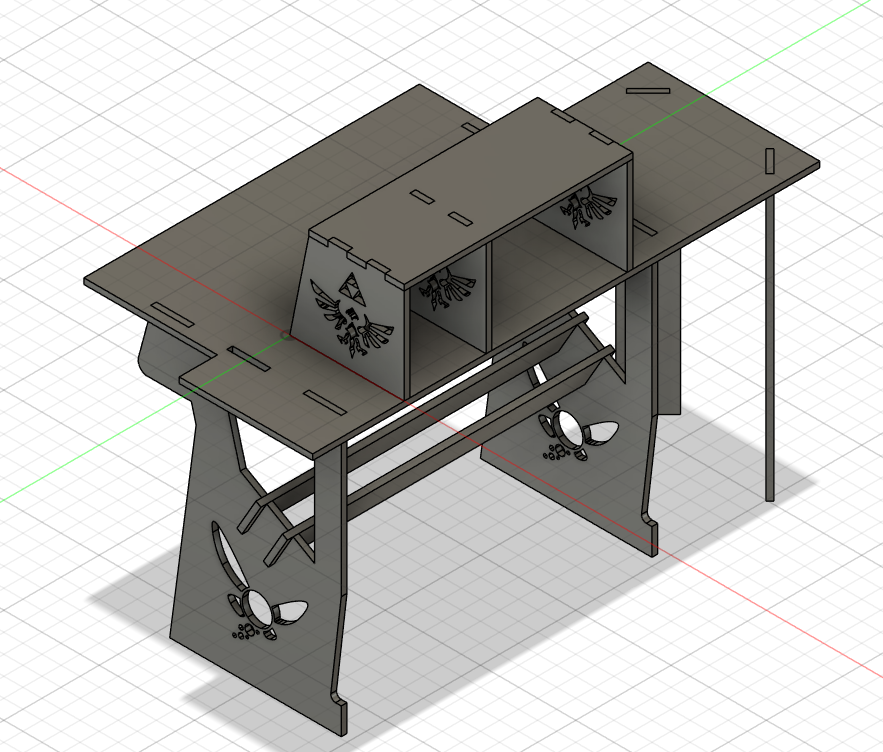Screen dimensions: 883x752
Task: Select the top panel of the desk hutch
Action: tap(470, 191)
